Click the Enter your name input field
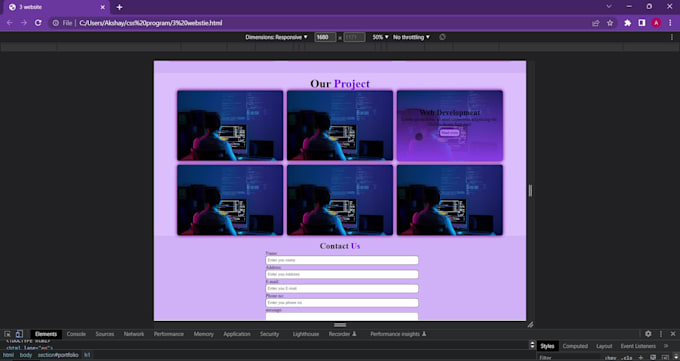 pyautogui.click(x=342, y=260)
